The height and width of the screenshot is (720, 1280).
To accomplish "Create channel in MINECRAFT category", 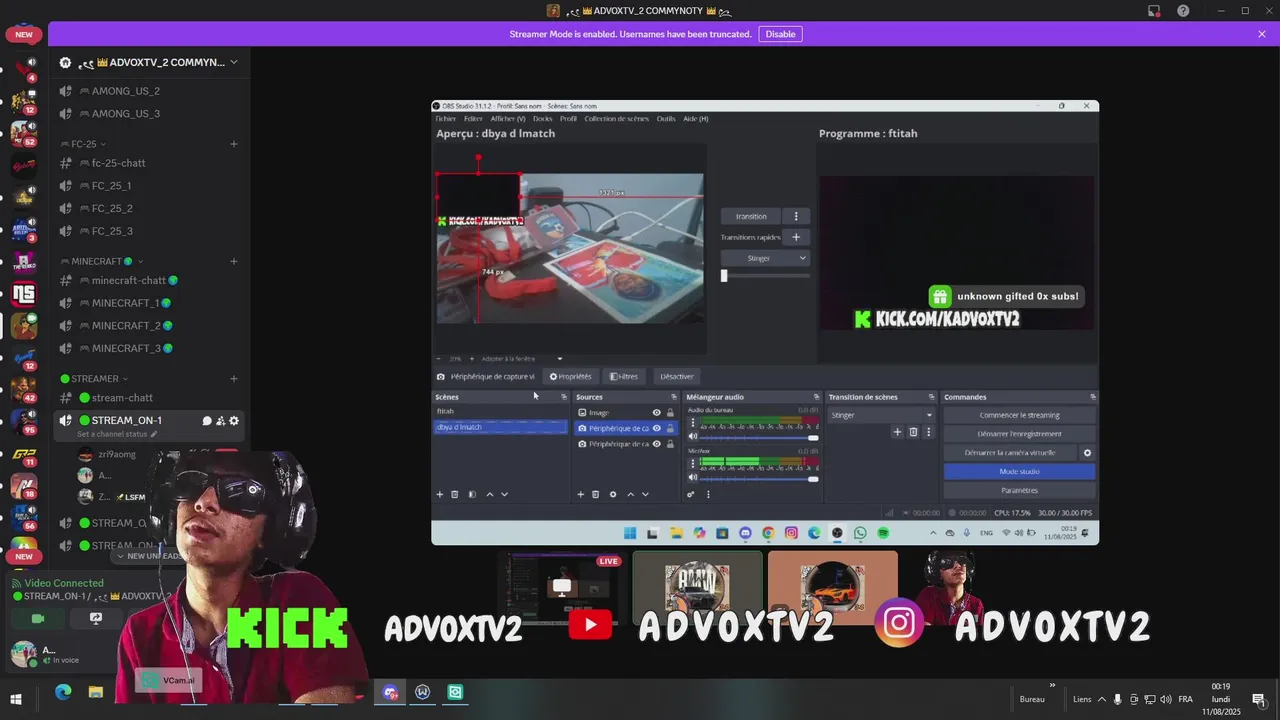I will (234, 261).
